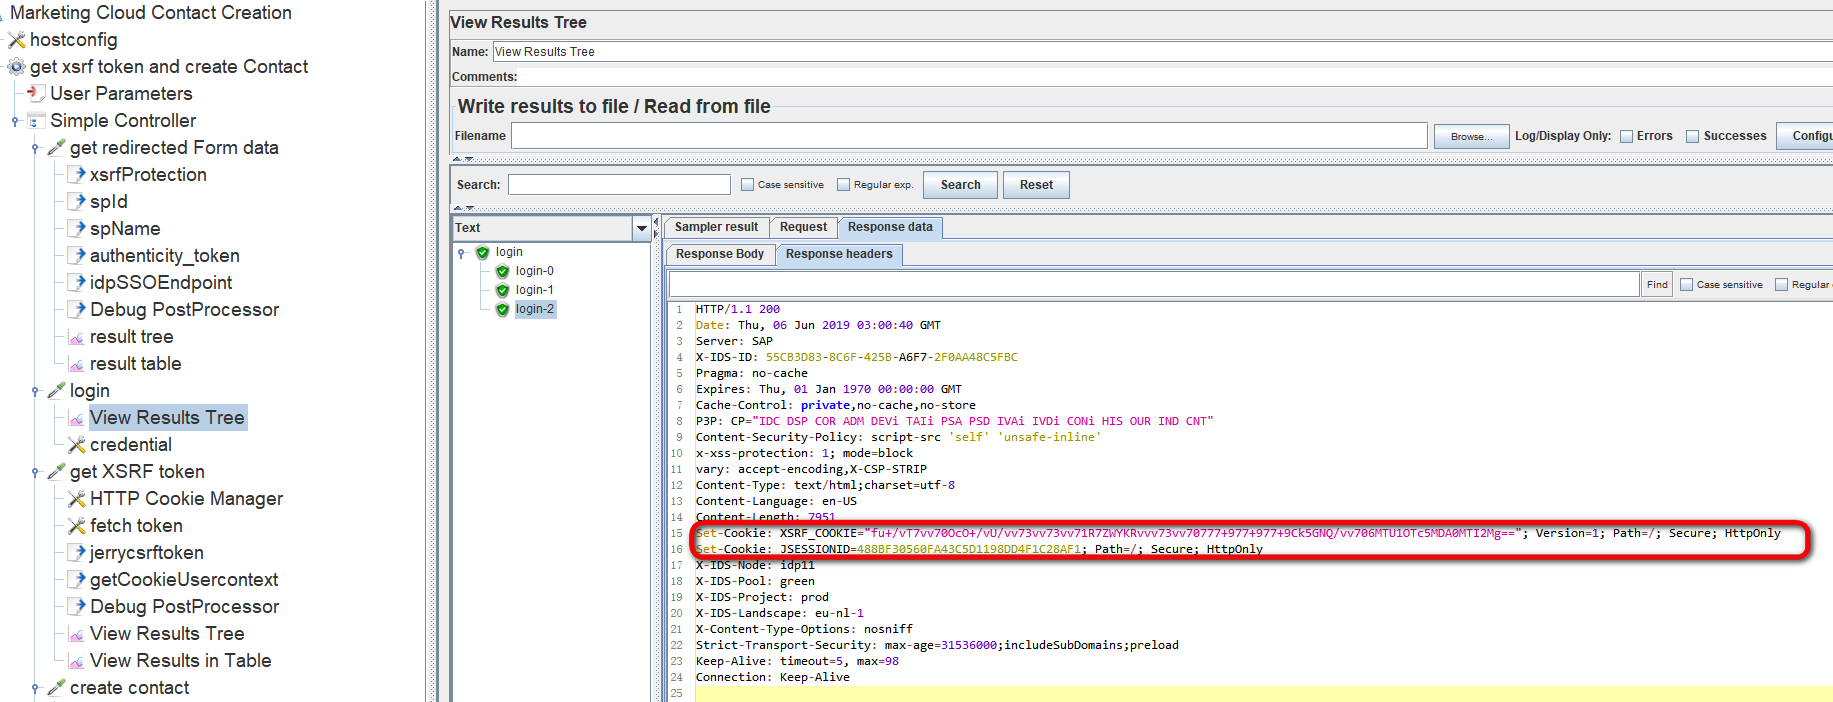Open the Response Body tab
This screenshot has width=1833, height=702.
[x=720, y=255]
